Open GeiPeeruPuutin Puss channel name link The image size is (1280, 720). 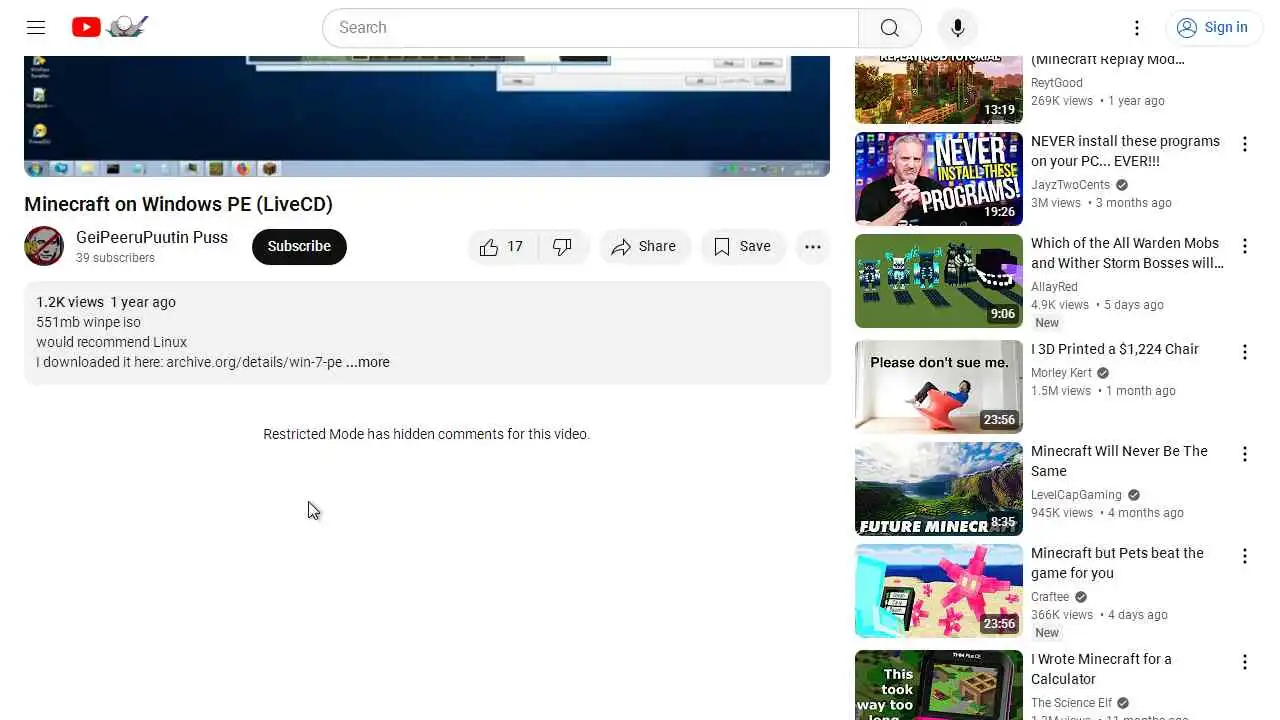pos(152,237)
